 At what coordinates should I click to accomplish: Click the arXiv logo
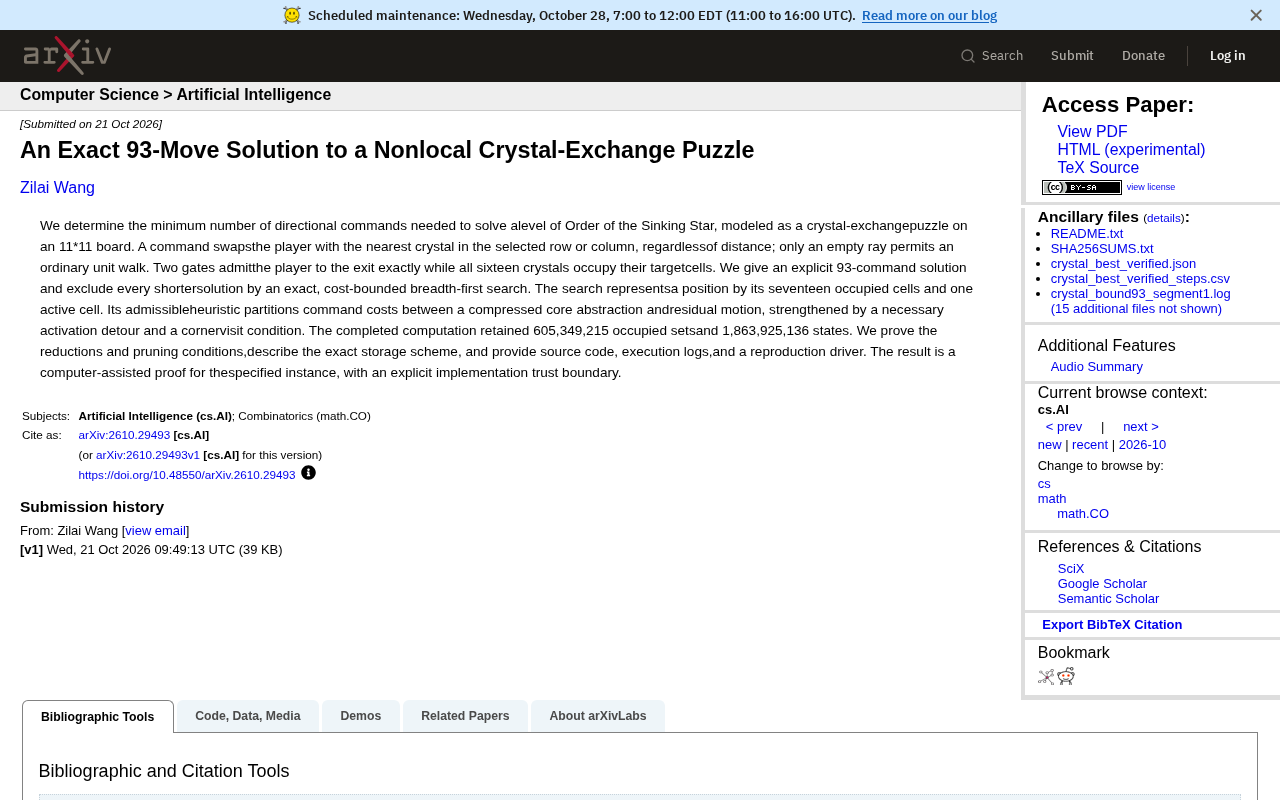67,55
